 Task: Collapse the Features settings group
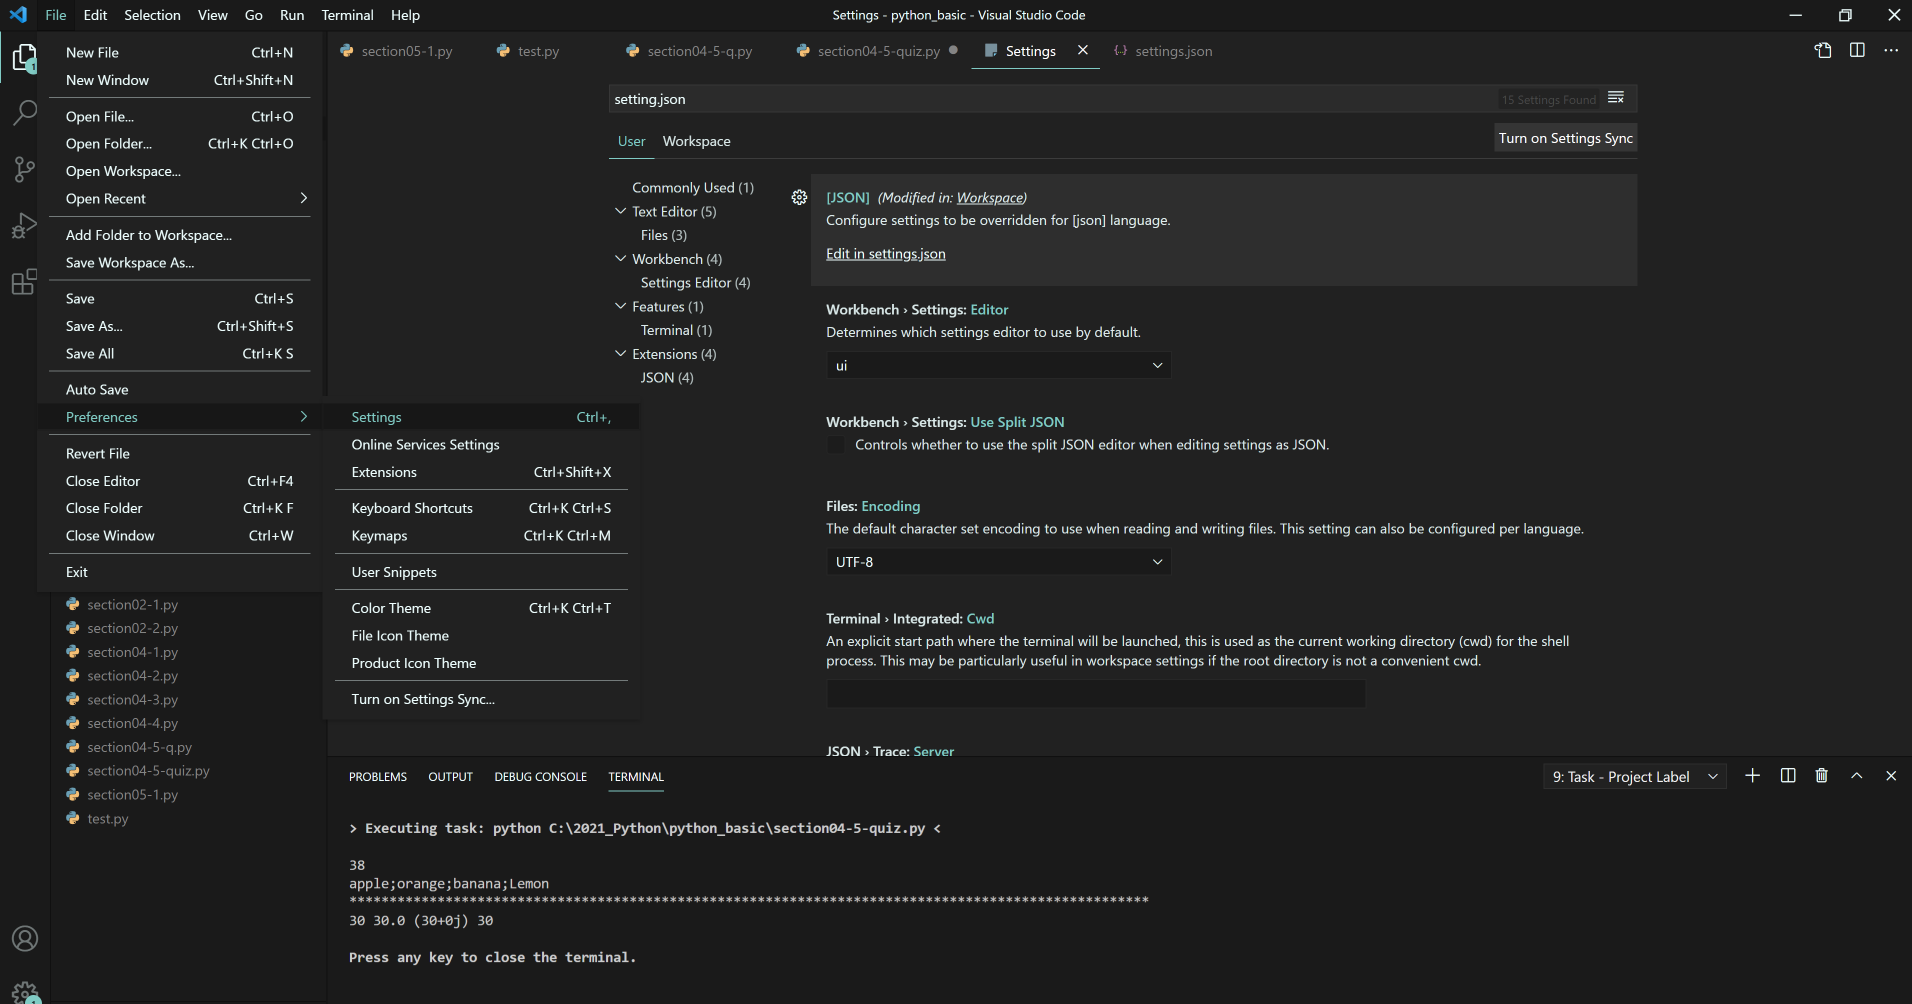point(621,307)
